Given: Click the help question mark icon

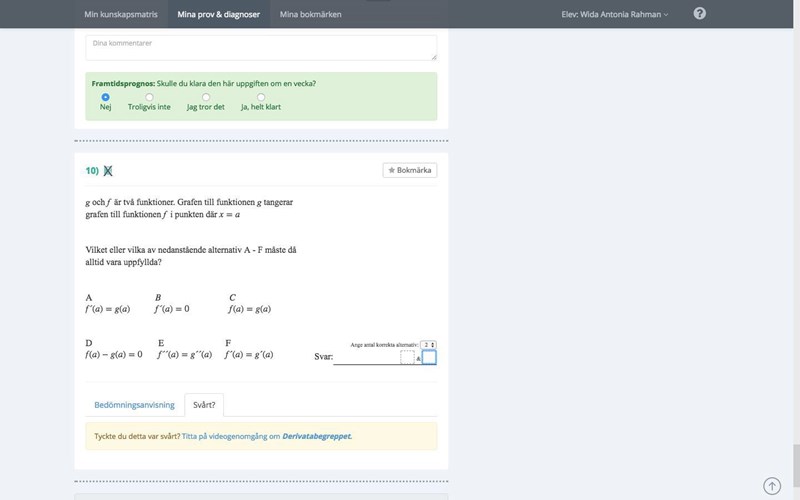Looking at the screenshot, I should click(700, 14).
